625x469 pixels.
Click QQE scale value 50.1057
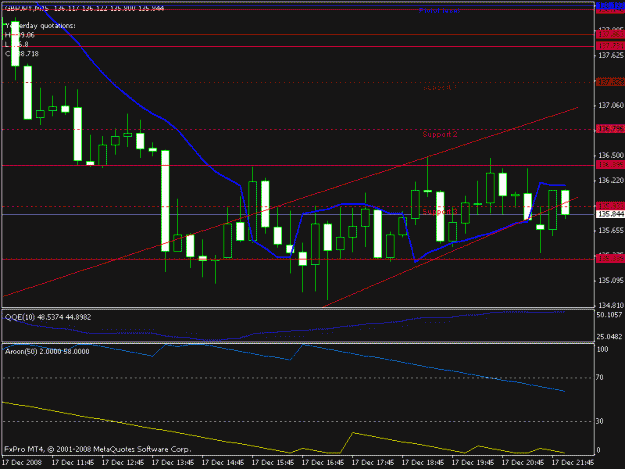609,315
